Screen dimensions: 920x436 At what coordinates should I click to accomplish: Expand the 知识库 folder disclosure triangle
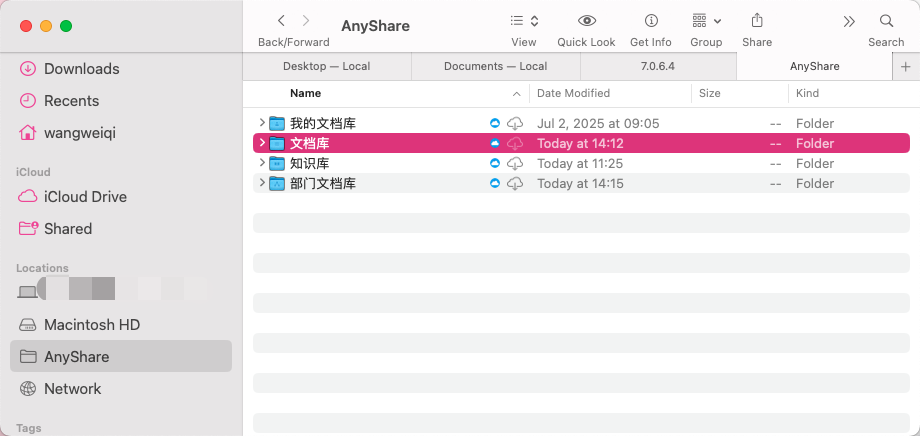pos(262,164)
